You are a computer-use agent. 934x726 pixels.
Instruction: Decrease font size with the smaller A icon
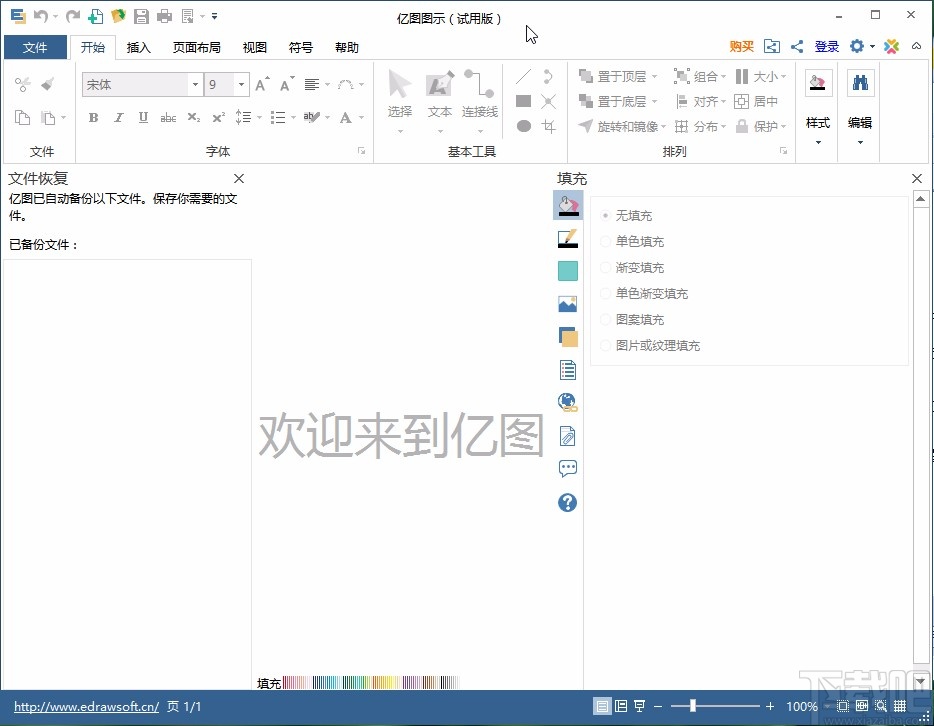tap(287, 85)
